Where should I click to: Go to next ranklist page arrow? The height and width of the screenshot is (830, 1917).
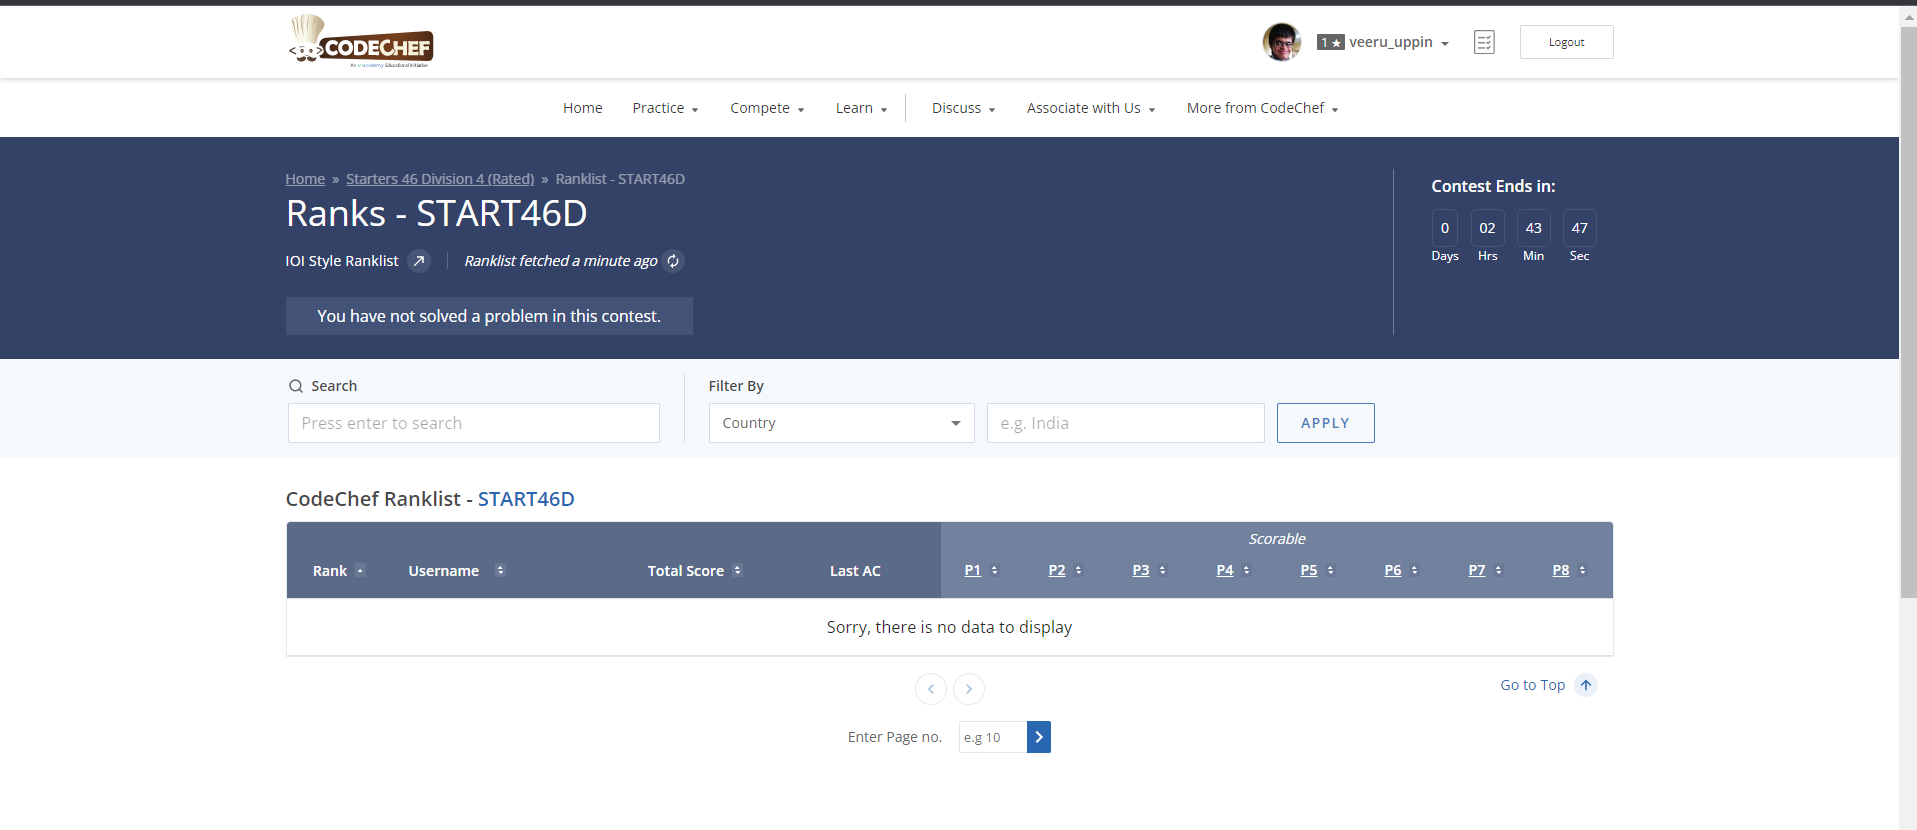click(969, 689)
